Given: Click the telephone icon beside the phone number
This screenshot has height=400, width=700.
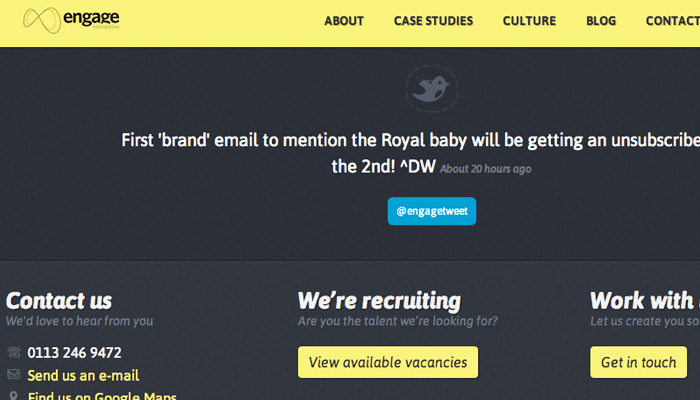Looking at the screenshot, I should [x=14, y=352].
